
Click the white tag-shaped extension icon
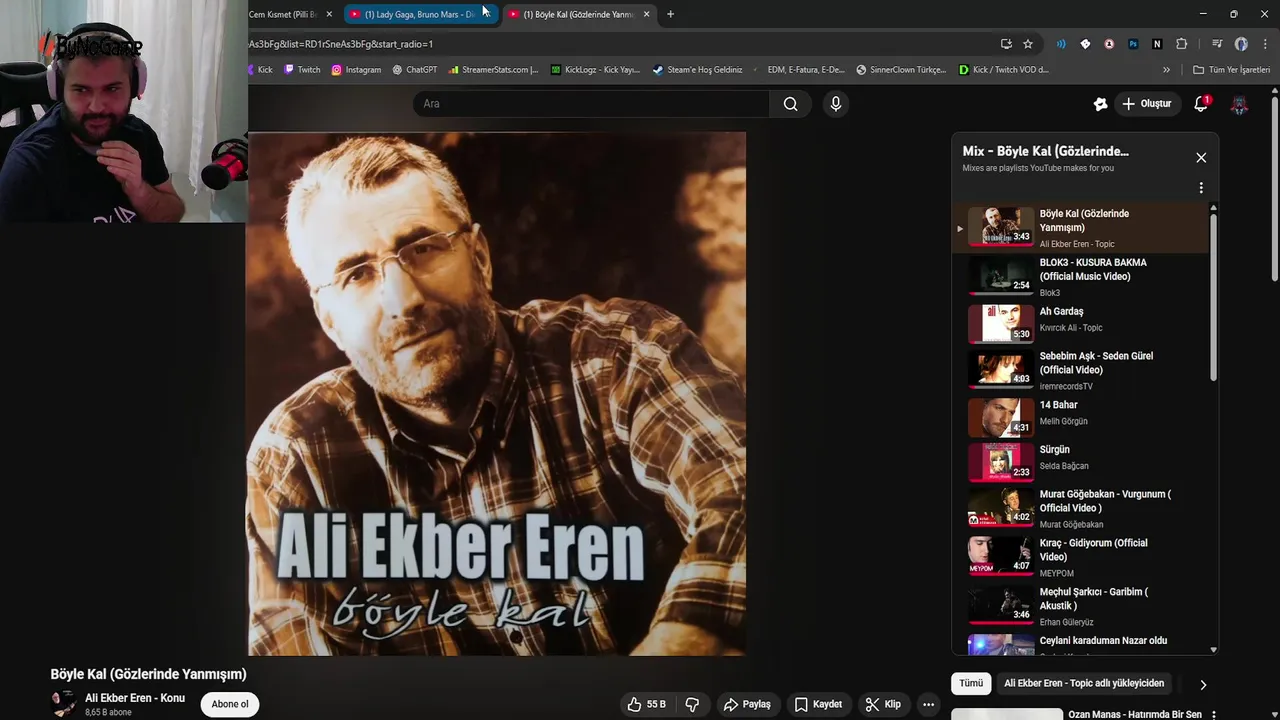click(x=1085, y=44)
